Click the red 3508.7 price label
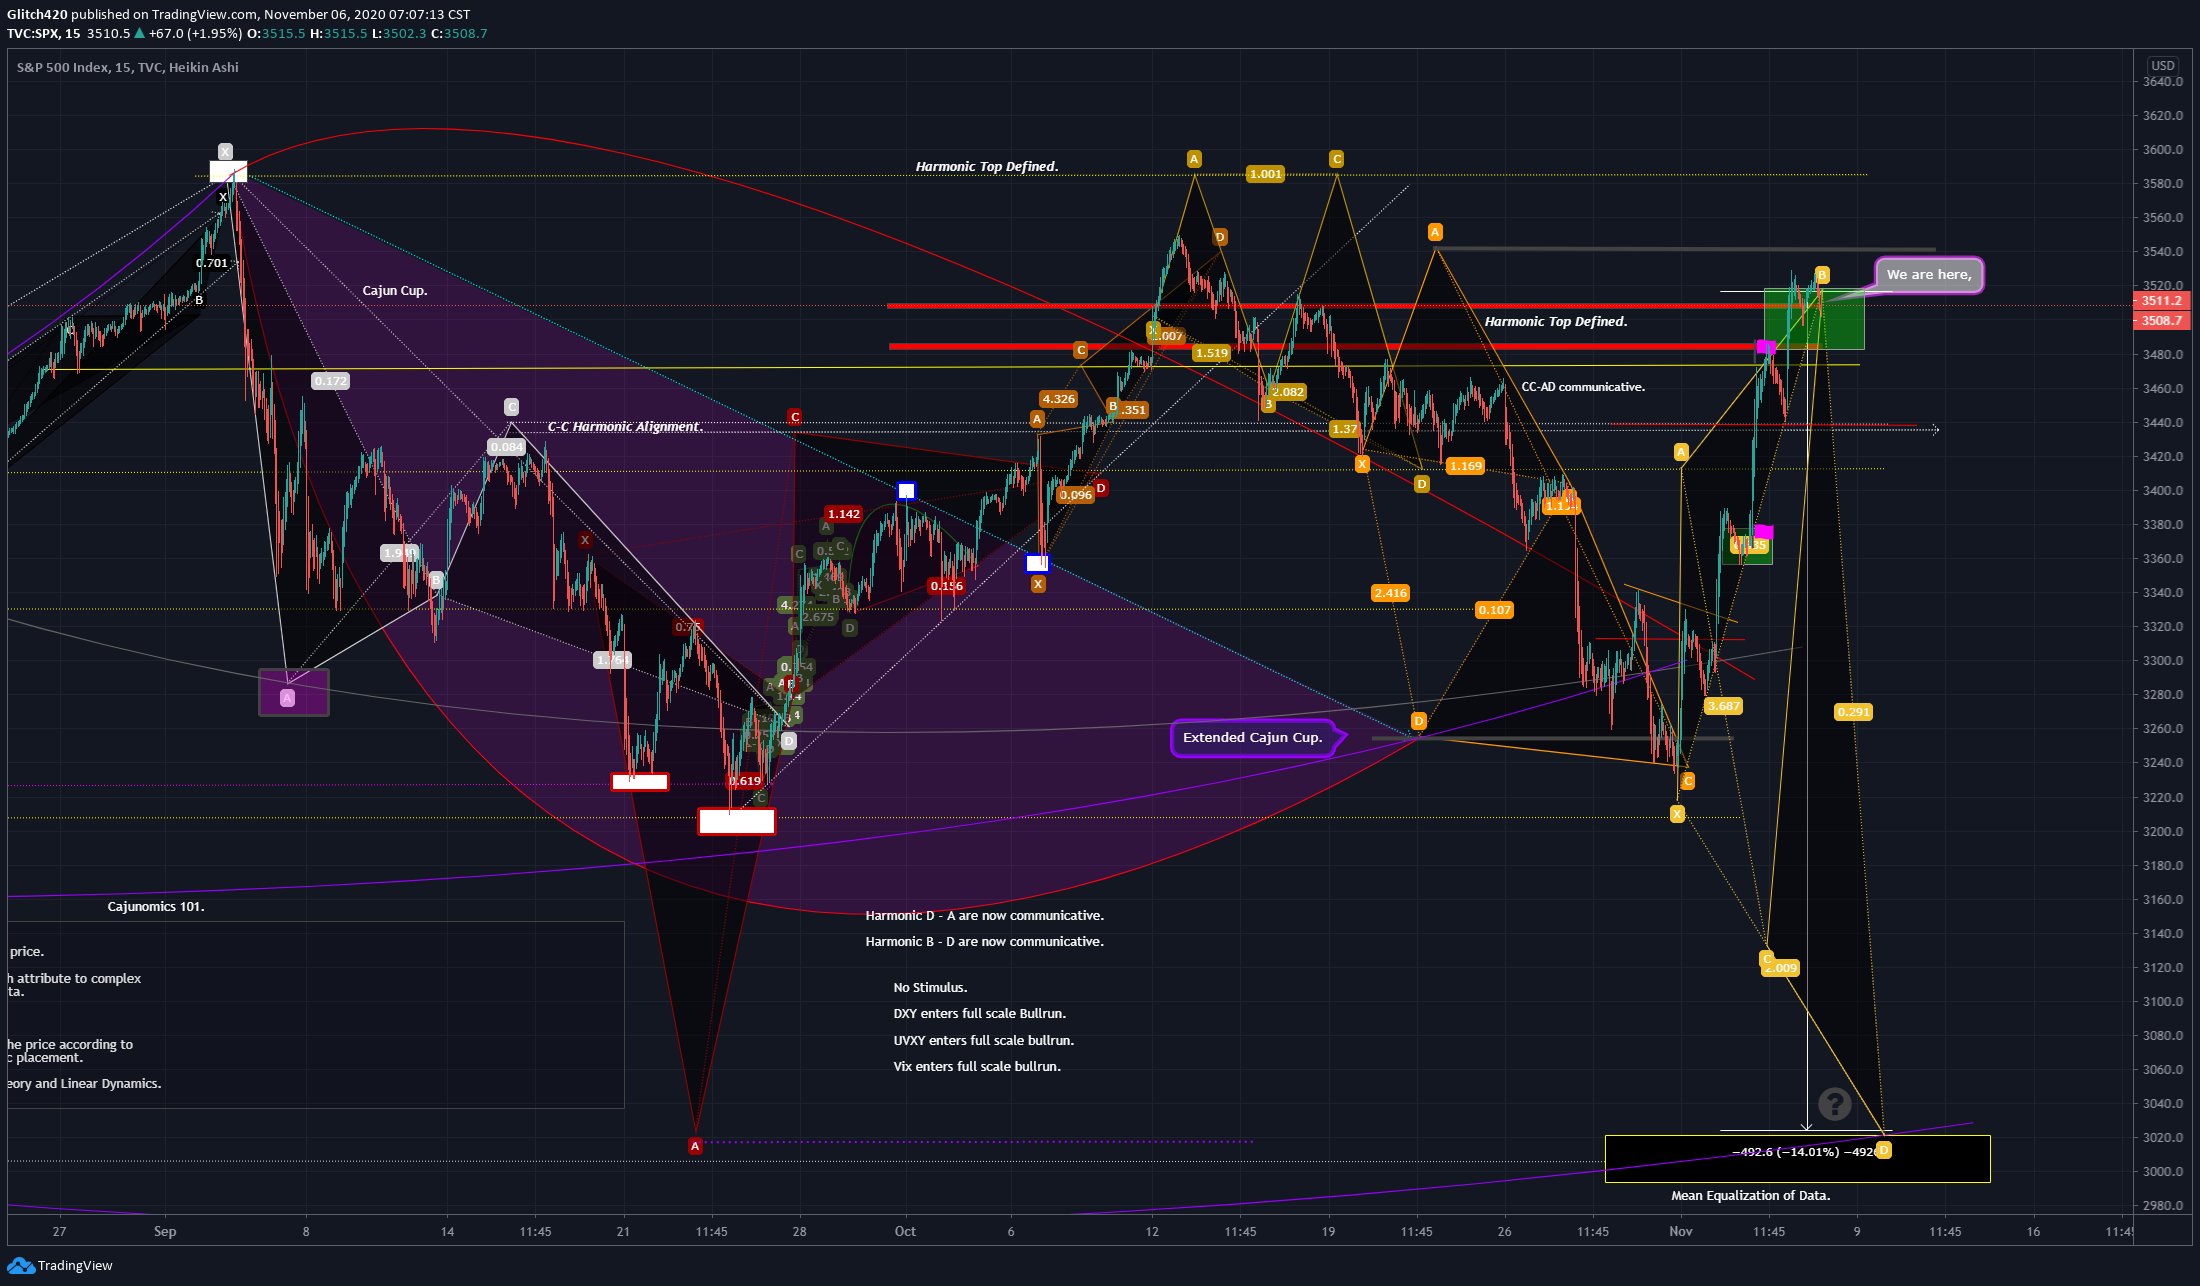This screenshot has height=1286, width=2200. coord(2161,321)
